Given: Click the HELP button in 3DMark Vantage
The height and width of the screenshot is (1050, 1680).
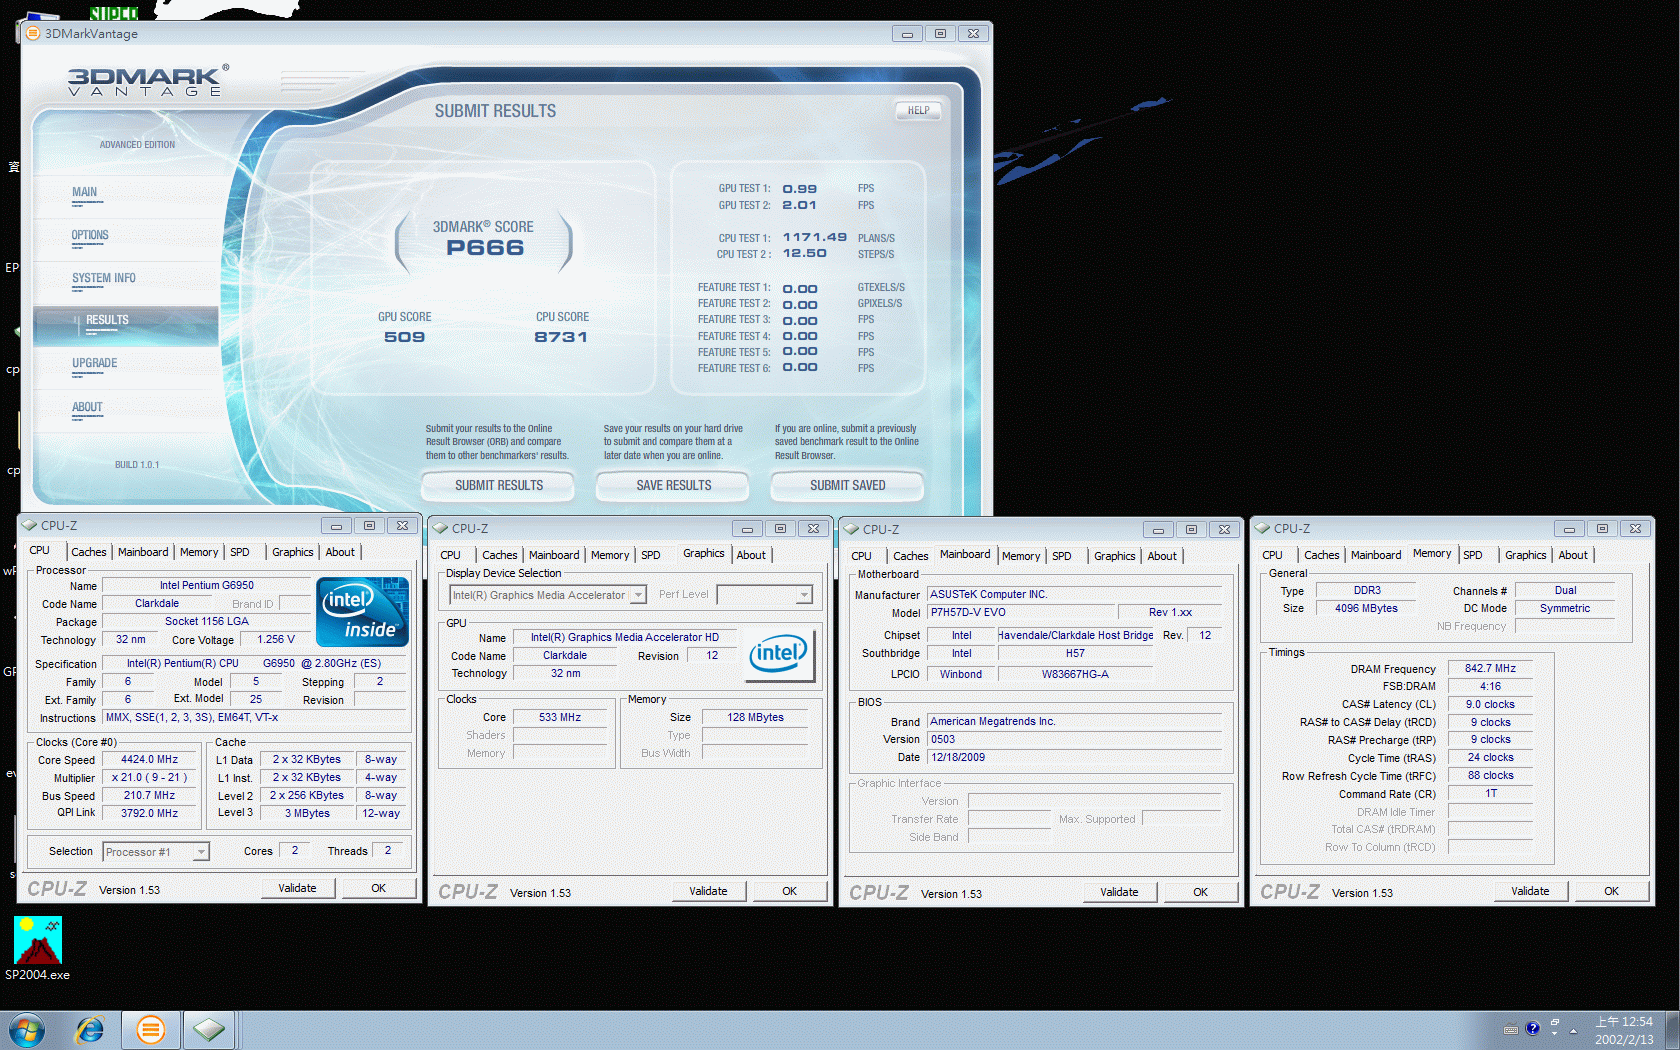Looking at the screenshot, I should 918,111.
